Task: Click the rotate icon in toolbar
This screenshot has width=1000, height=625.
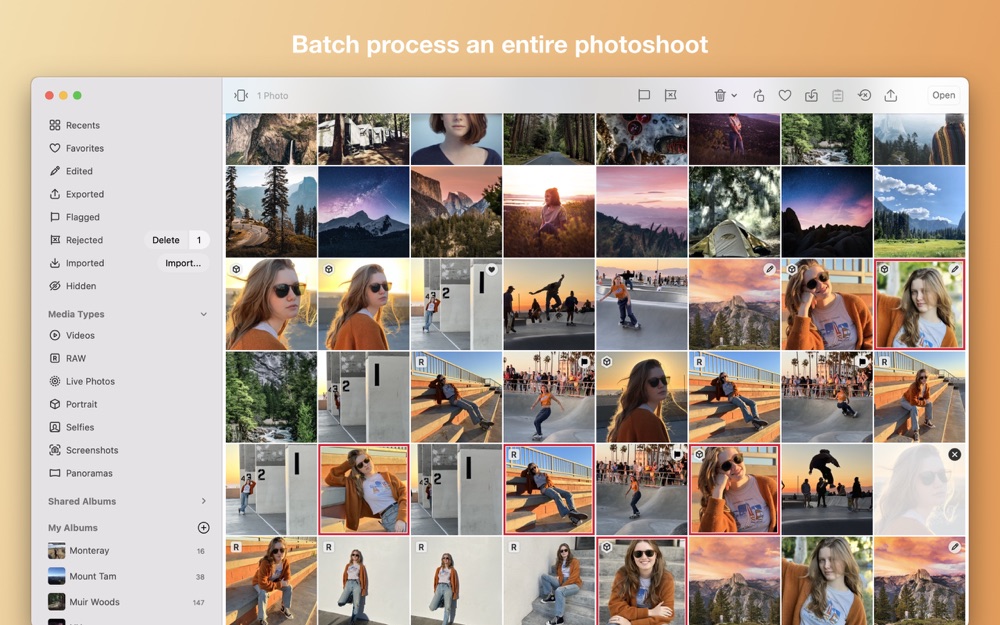Action: point(758,96)
